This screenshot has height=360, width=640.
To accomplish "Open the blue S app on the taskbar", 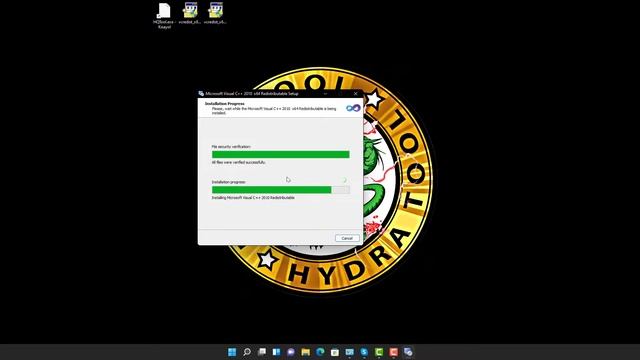I will [364, 352].
